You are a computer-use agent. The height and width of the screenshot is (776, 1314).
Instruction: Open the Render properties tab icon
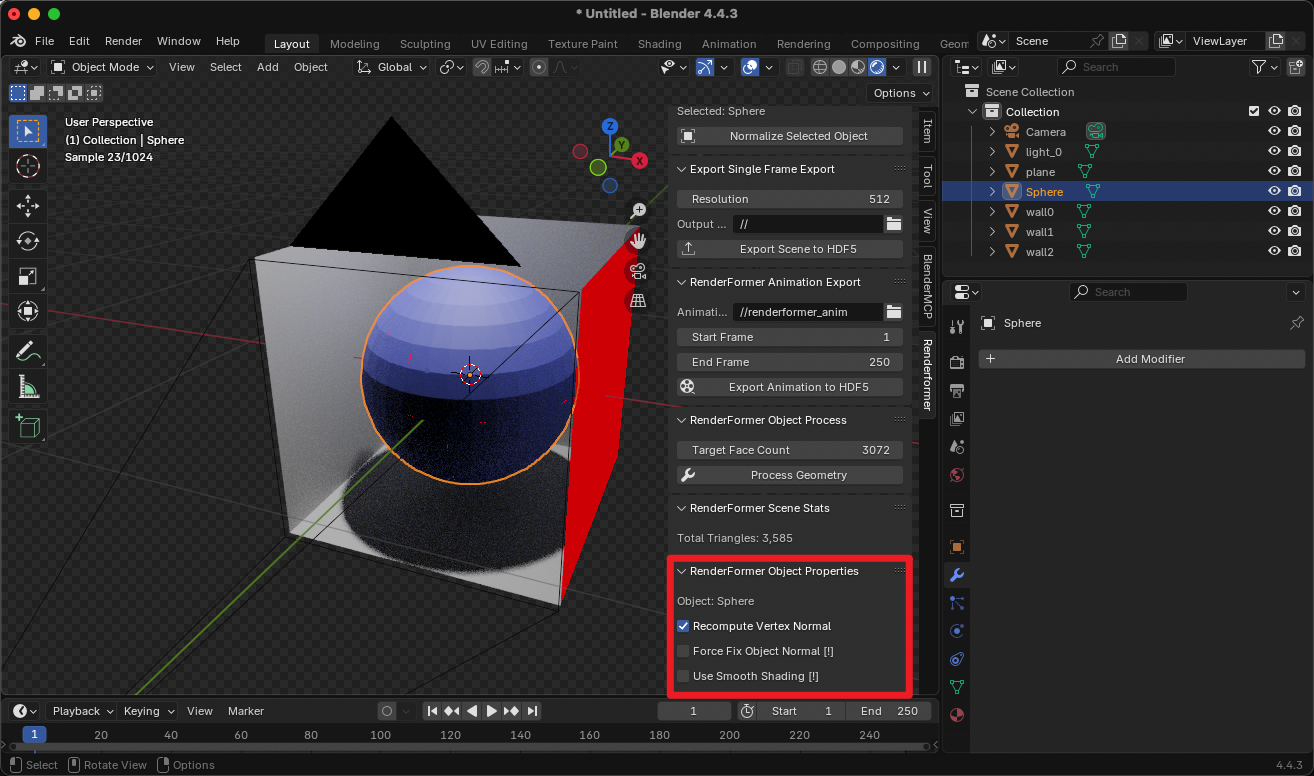(957, 362)
